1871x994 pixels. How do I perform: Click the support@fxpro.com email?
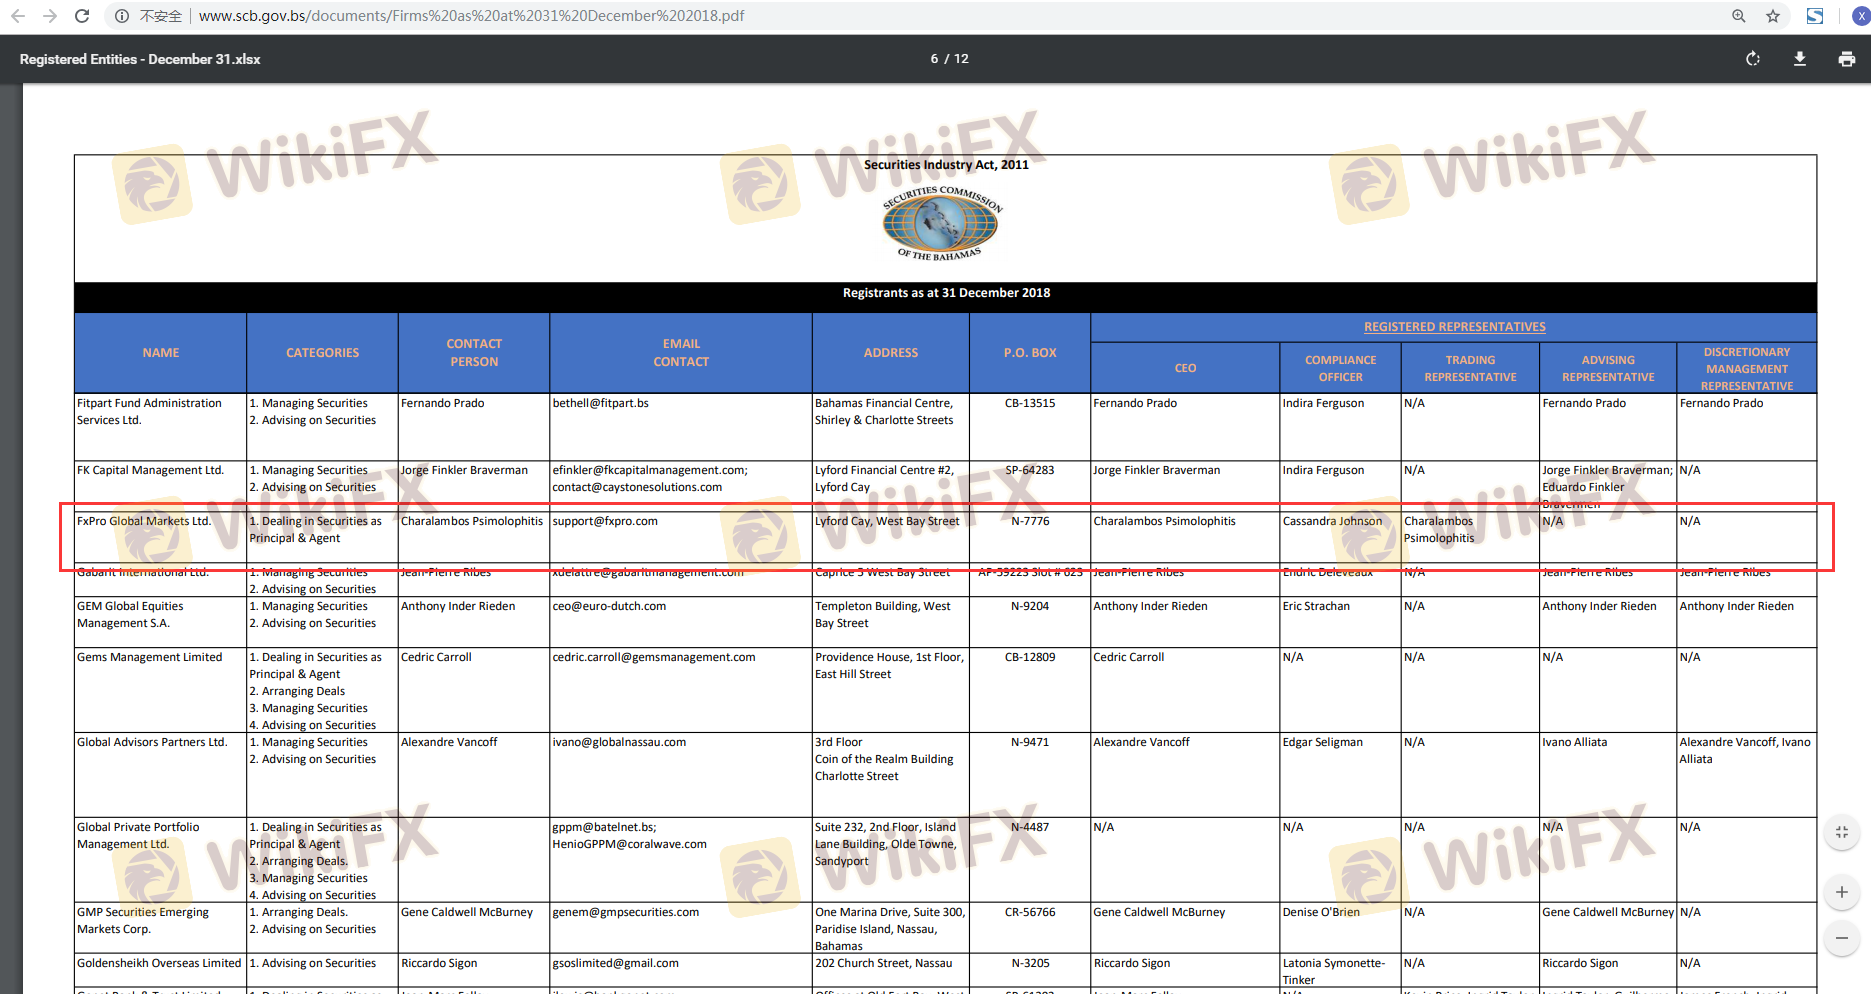click(x=605, y=521)
